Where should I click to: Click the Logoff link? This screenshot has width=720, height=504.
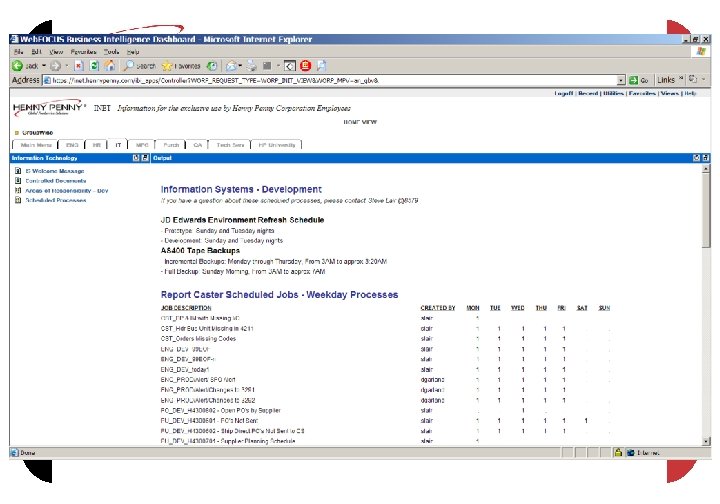[563, 93]
